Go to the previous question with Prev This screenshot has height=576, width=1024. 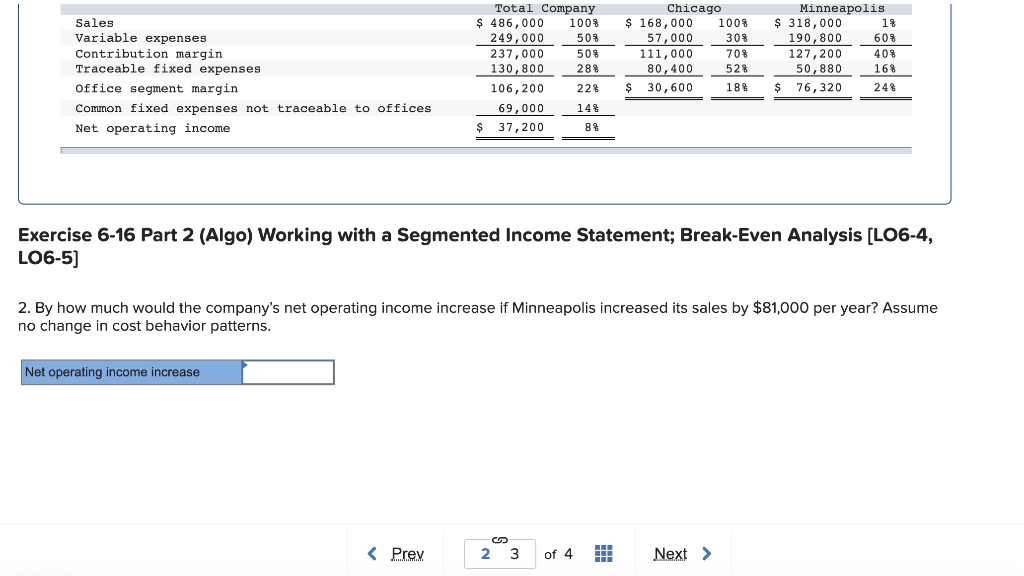point(408,554)
